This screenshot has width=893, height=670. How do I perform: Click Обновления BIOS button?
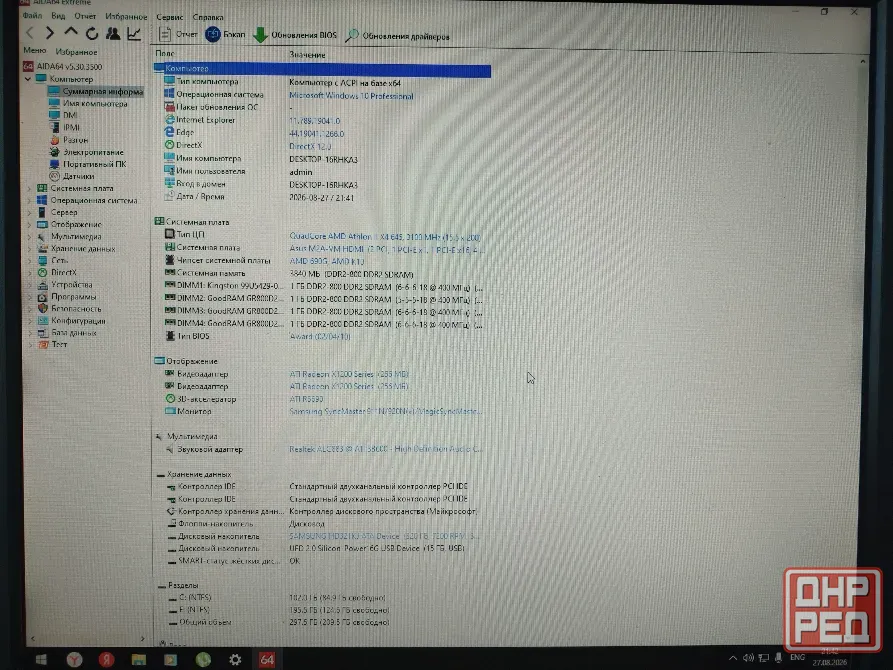pos(295,35)
